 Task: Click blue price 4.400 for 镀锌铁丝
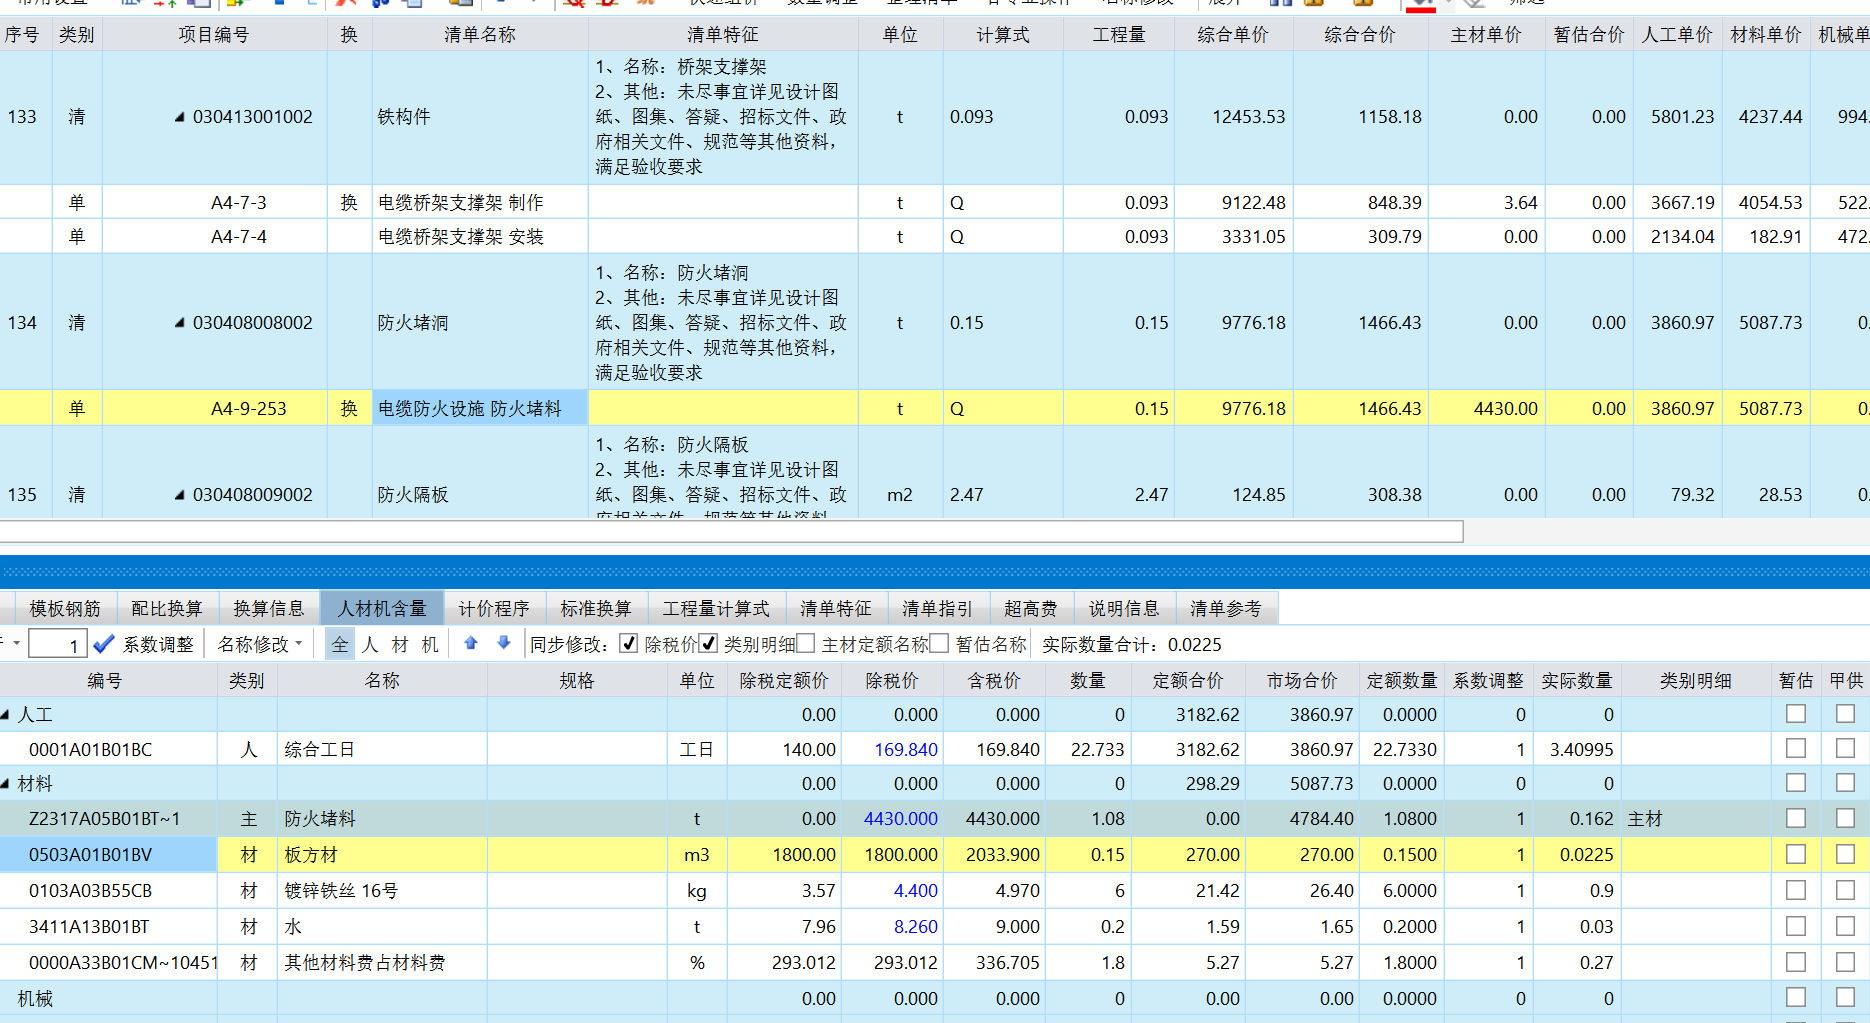(x=916, y=891)
